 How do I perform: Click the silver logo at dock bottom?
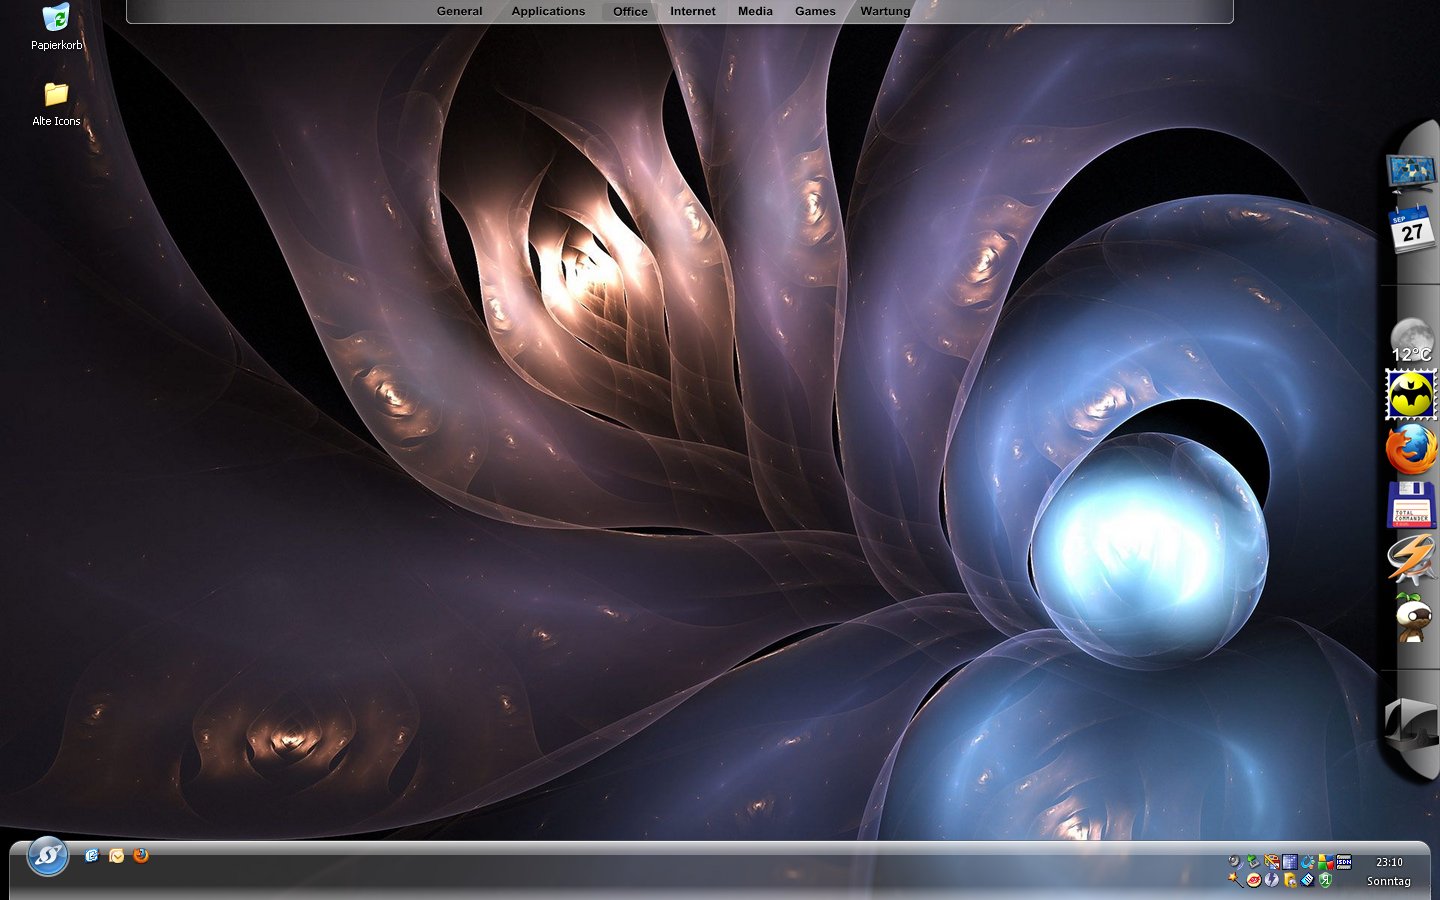(1410, 723)
